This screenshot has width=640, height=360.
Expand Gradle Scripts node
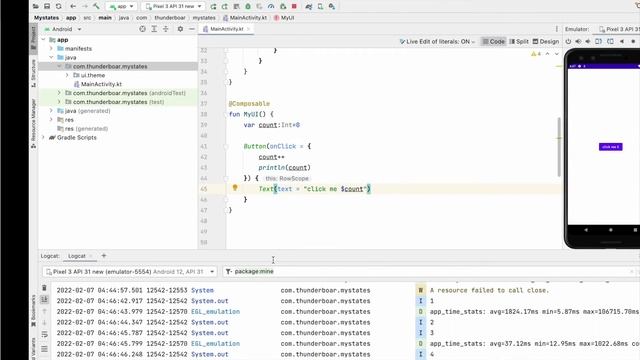coord(43,138)
